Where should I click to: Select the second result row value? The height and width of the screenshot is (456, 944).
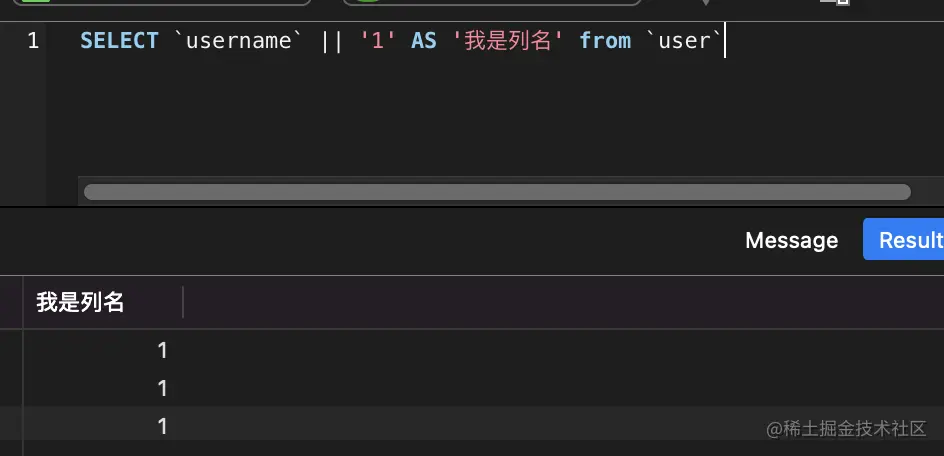(x=162, y=389)
